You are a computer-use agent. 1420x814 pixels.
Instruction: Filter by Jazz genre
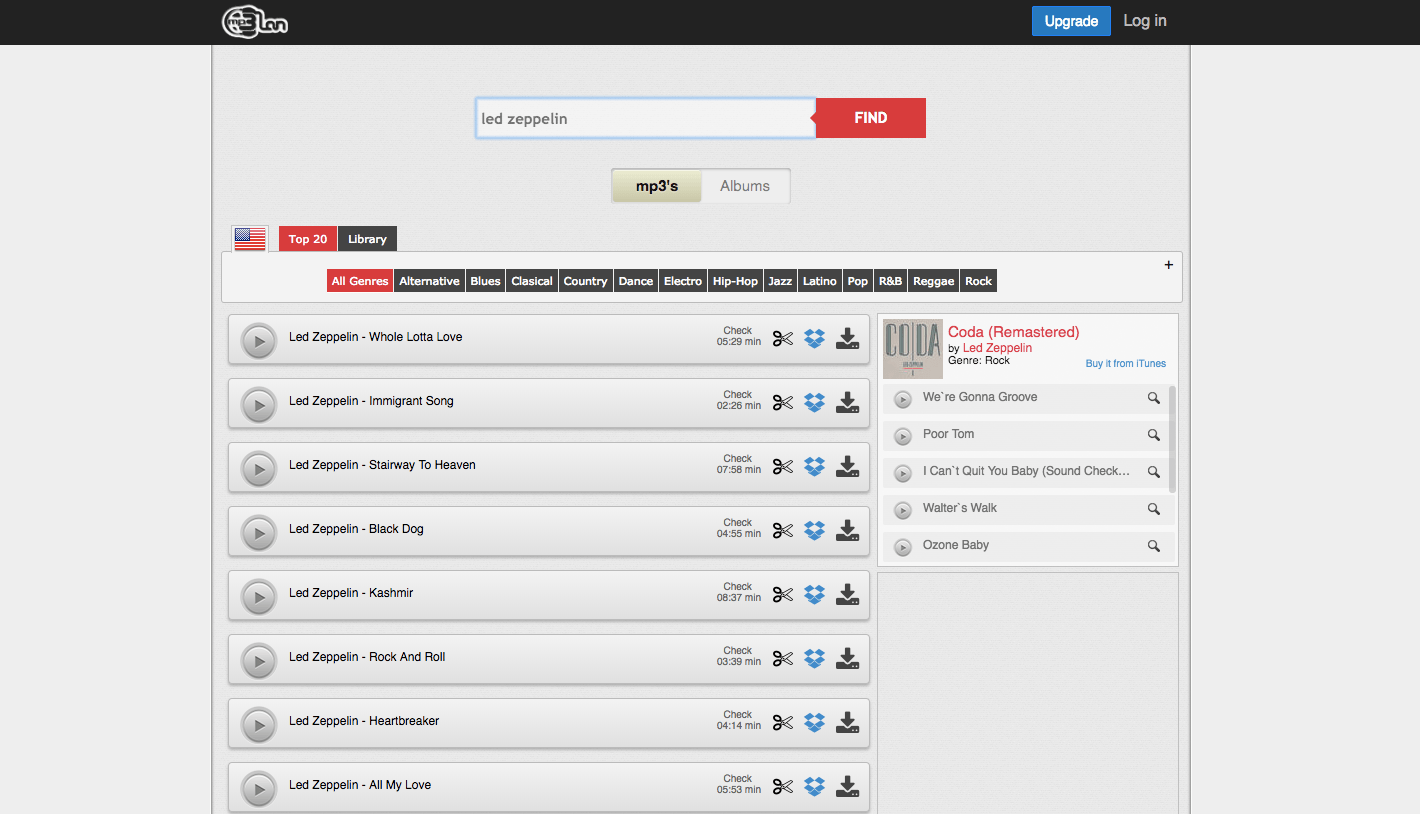(780, 281)
